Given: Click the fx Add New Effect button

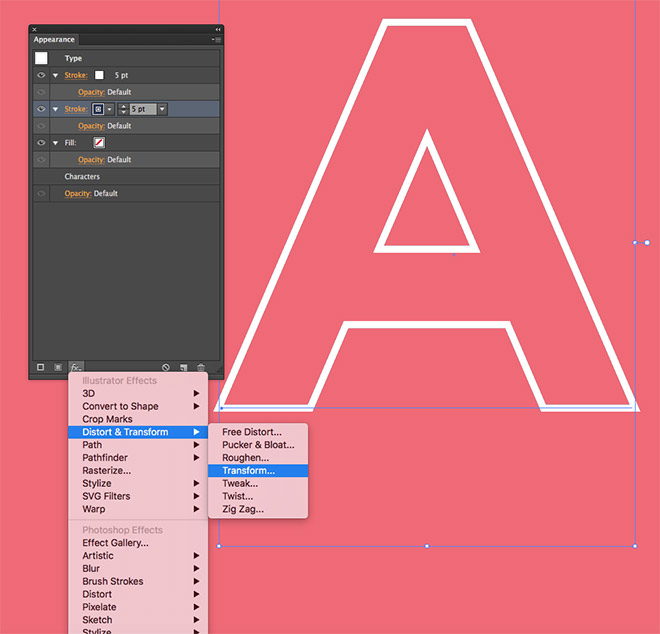Looking at the screenshot, I should pos(76,367).
